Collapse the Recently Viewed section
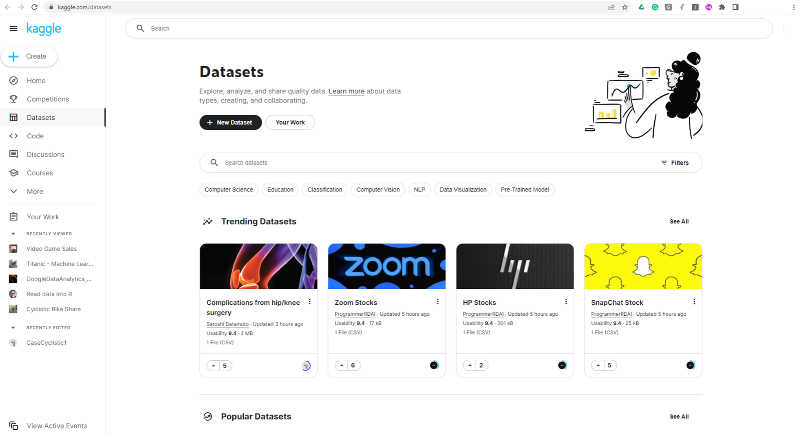This screenshot has width=800, height=435. click(x=13, y=234)
